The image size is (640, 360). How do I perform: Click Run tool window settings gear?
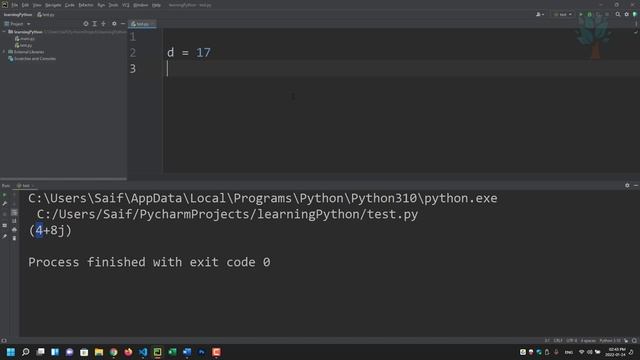[x=627, y=185]
